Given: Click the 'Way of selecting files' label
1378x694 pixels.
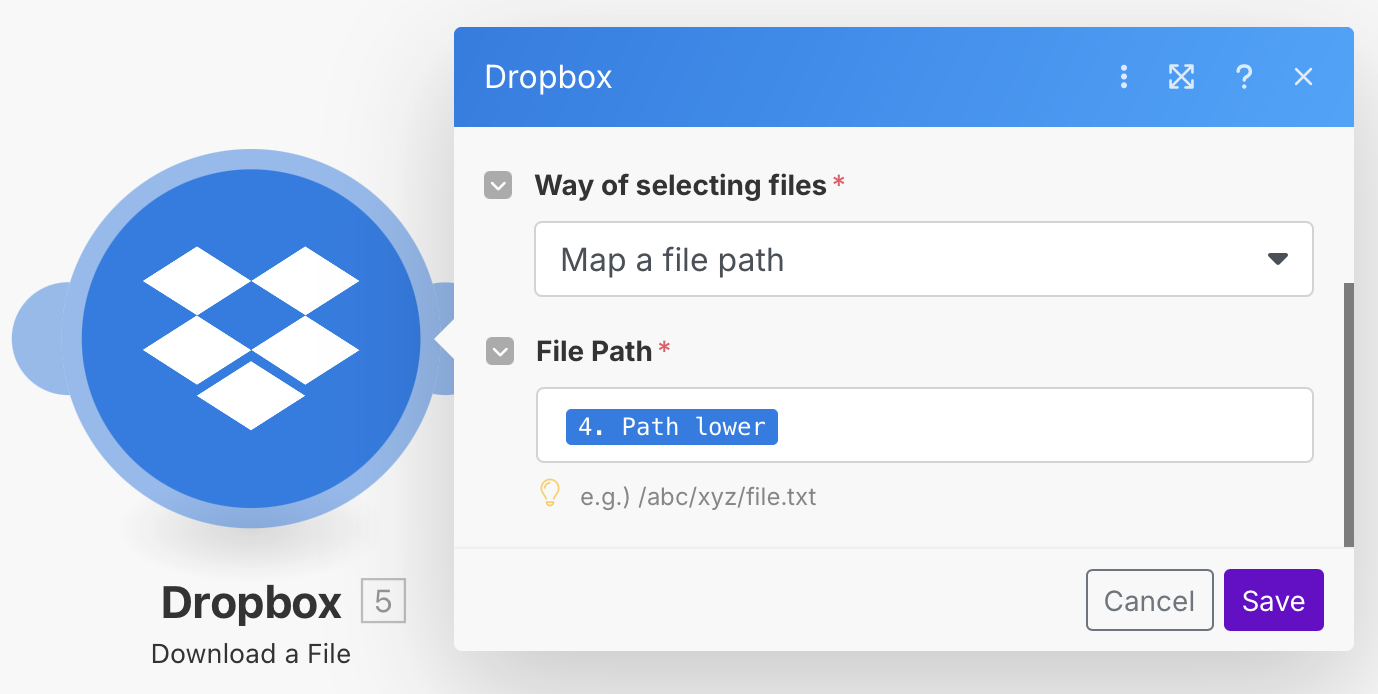Looking at the screenshot, I should click(x=681, y=185).
